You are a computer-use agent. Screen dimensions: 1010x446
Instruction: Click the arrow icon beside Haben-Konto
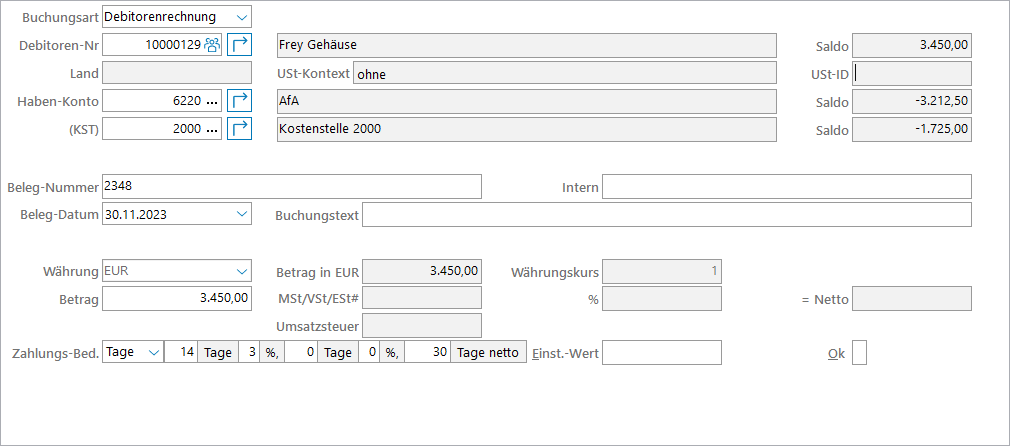point(239,101)
